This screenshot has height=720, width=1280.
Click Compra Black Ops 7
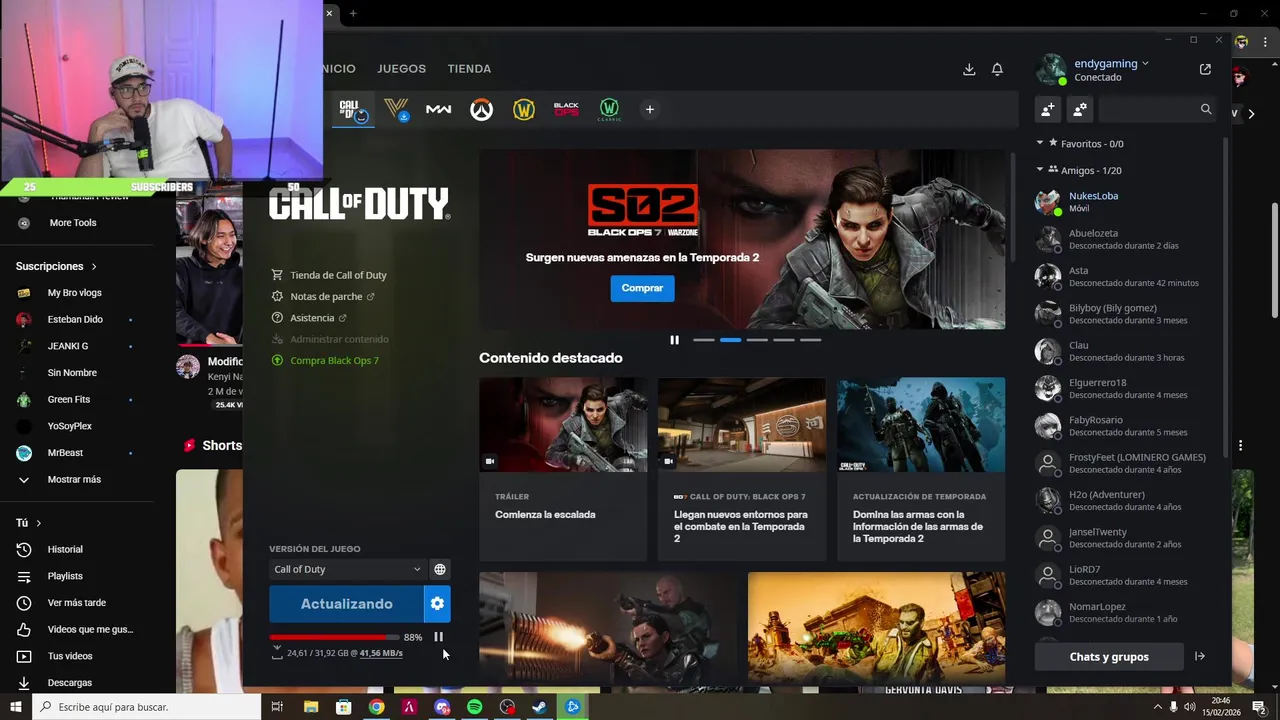pos(334,360)
